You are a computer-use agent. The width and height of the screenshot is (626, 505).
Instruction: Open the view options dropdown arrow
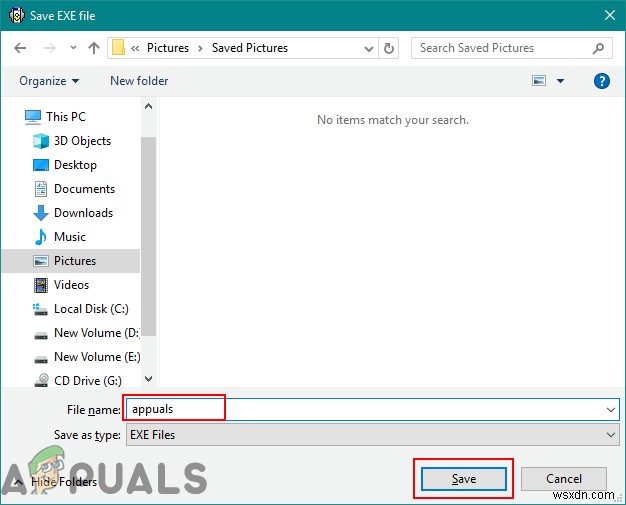(x=561, y=81)
